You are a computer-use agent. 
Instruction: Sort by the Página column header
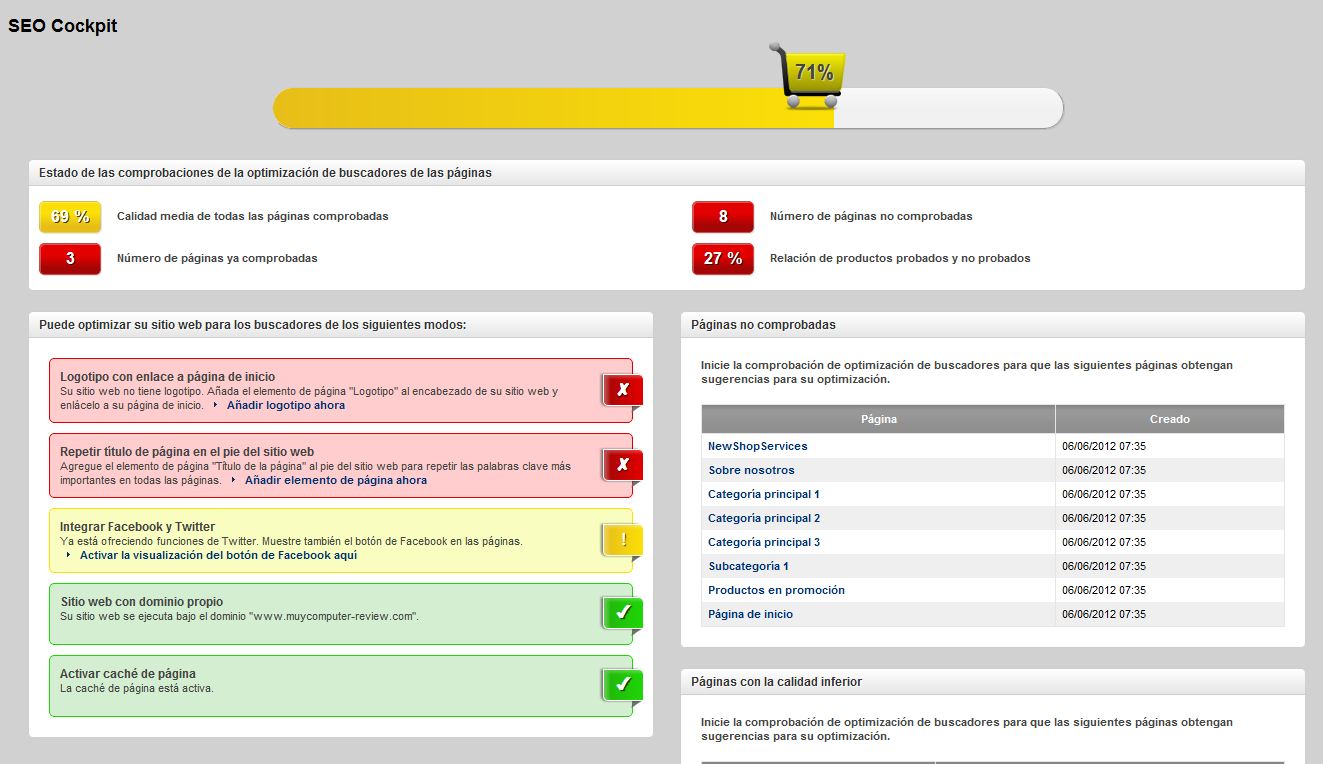coord(878,418)
